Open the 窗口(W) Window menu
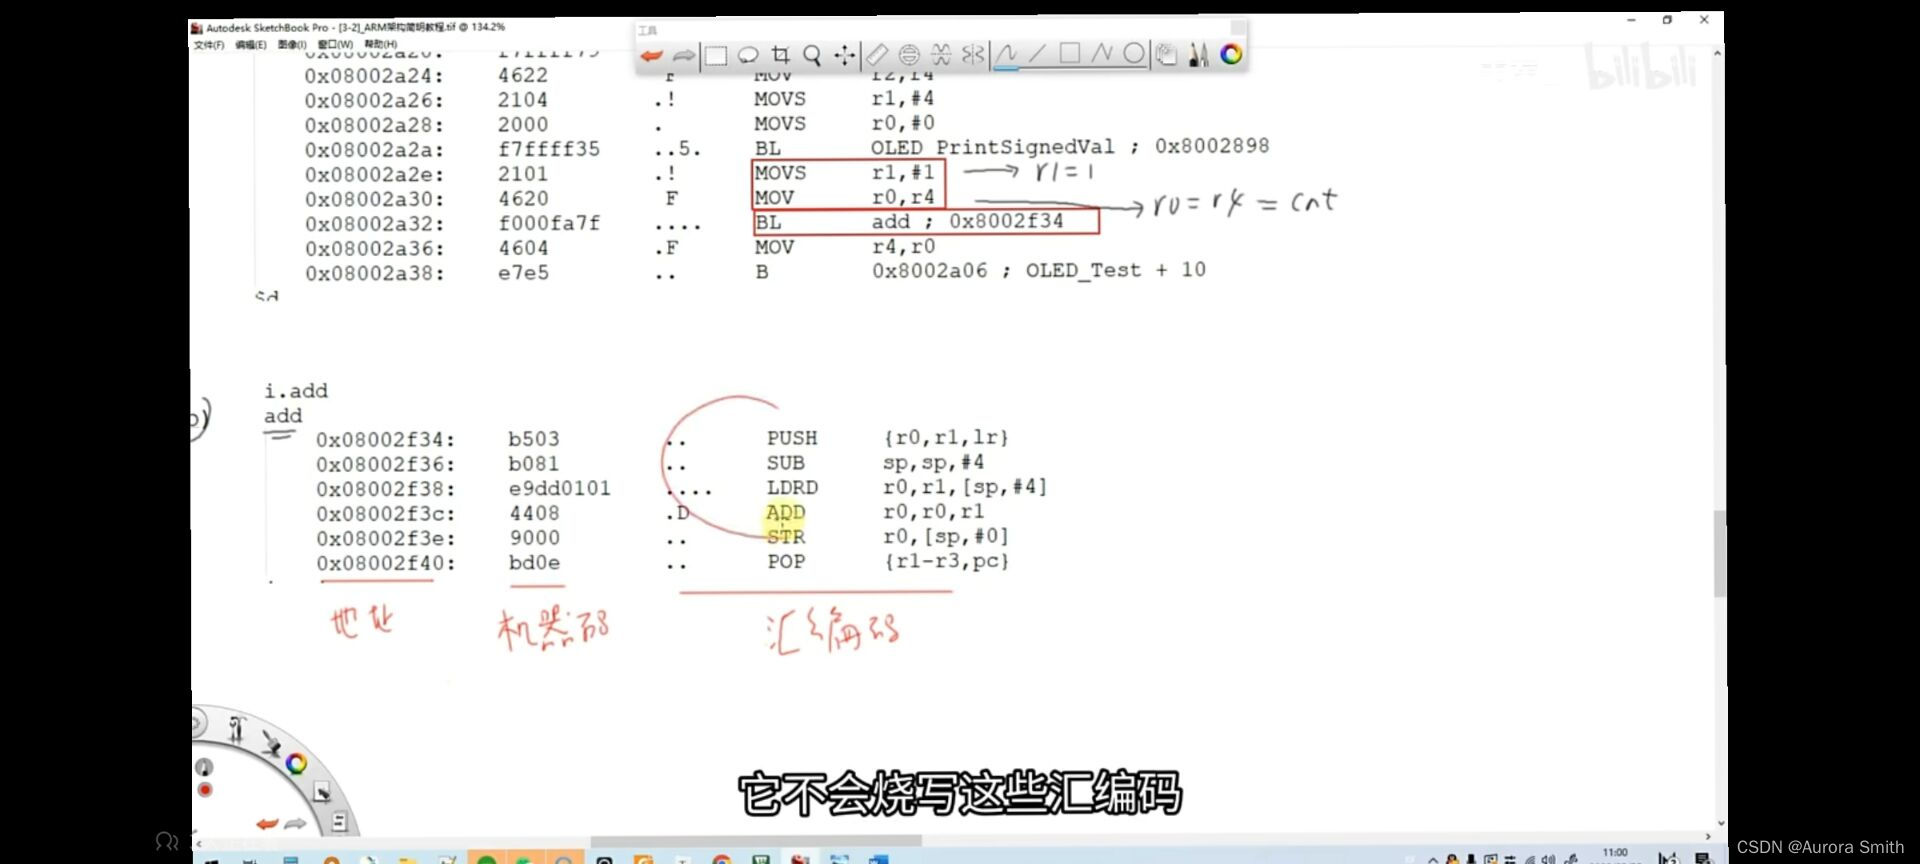This screenshot has height=864, width=1920. coord(336,45)
